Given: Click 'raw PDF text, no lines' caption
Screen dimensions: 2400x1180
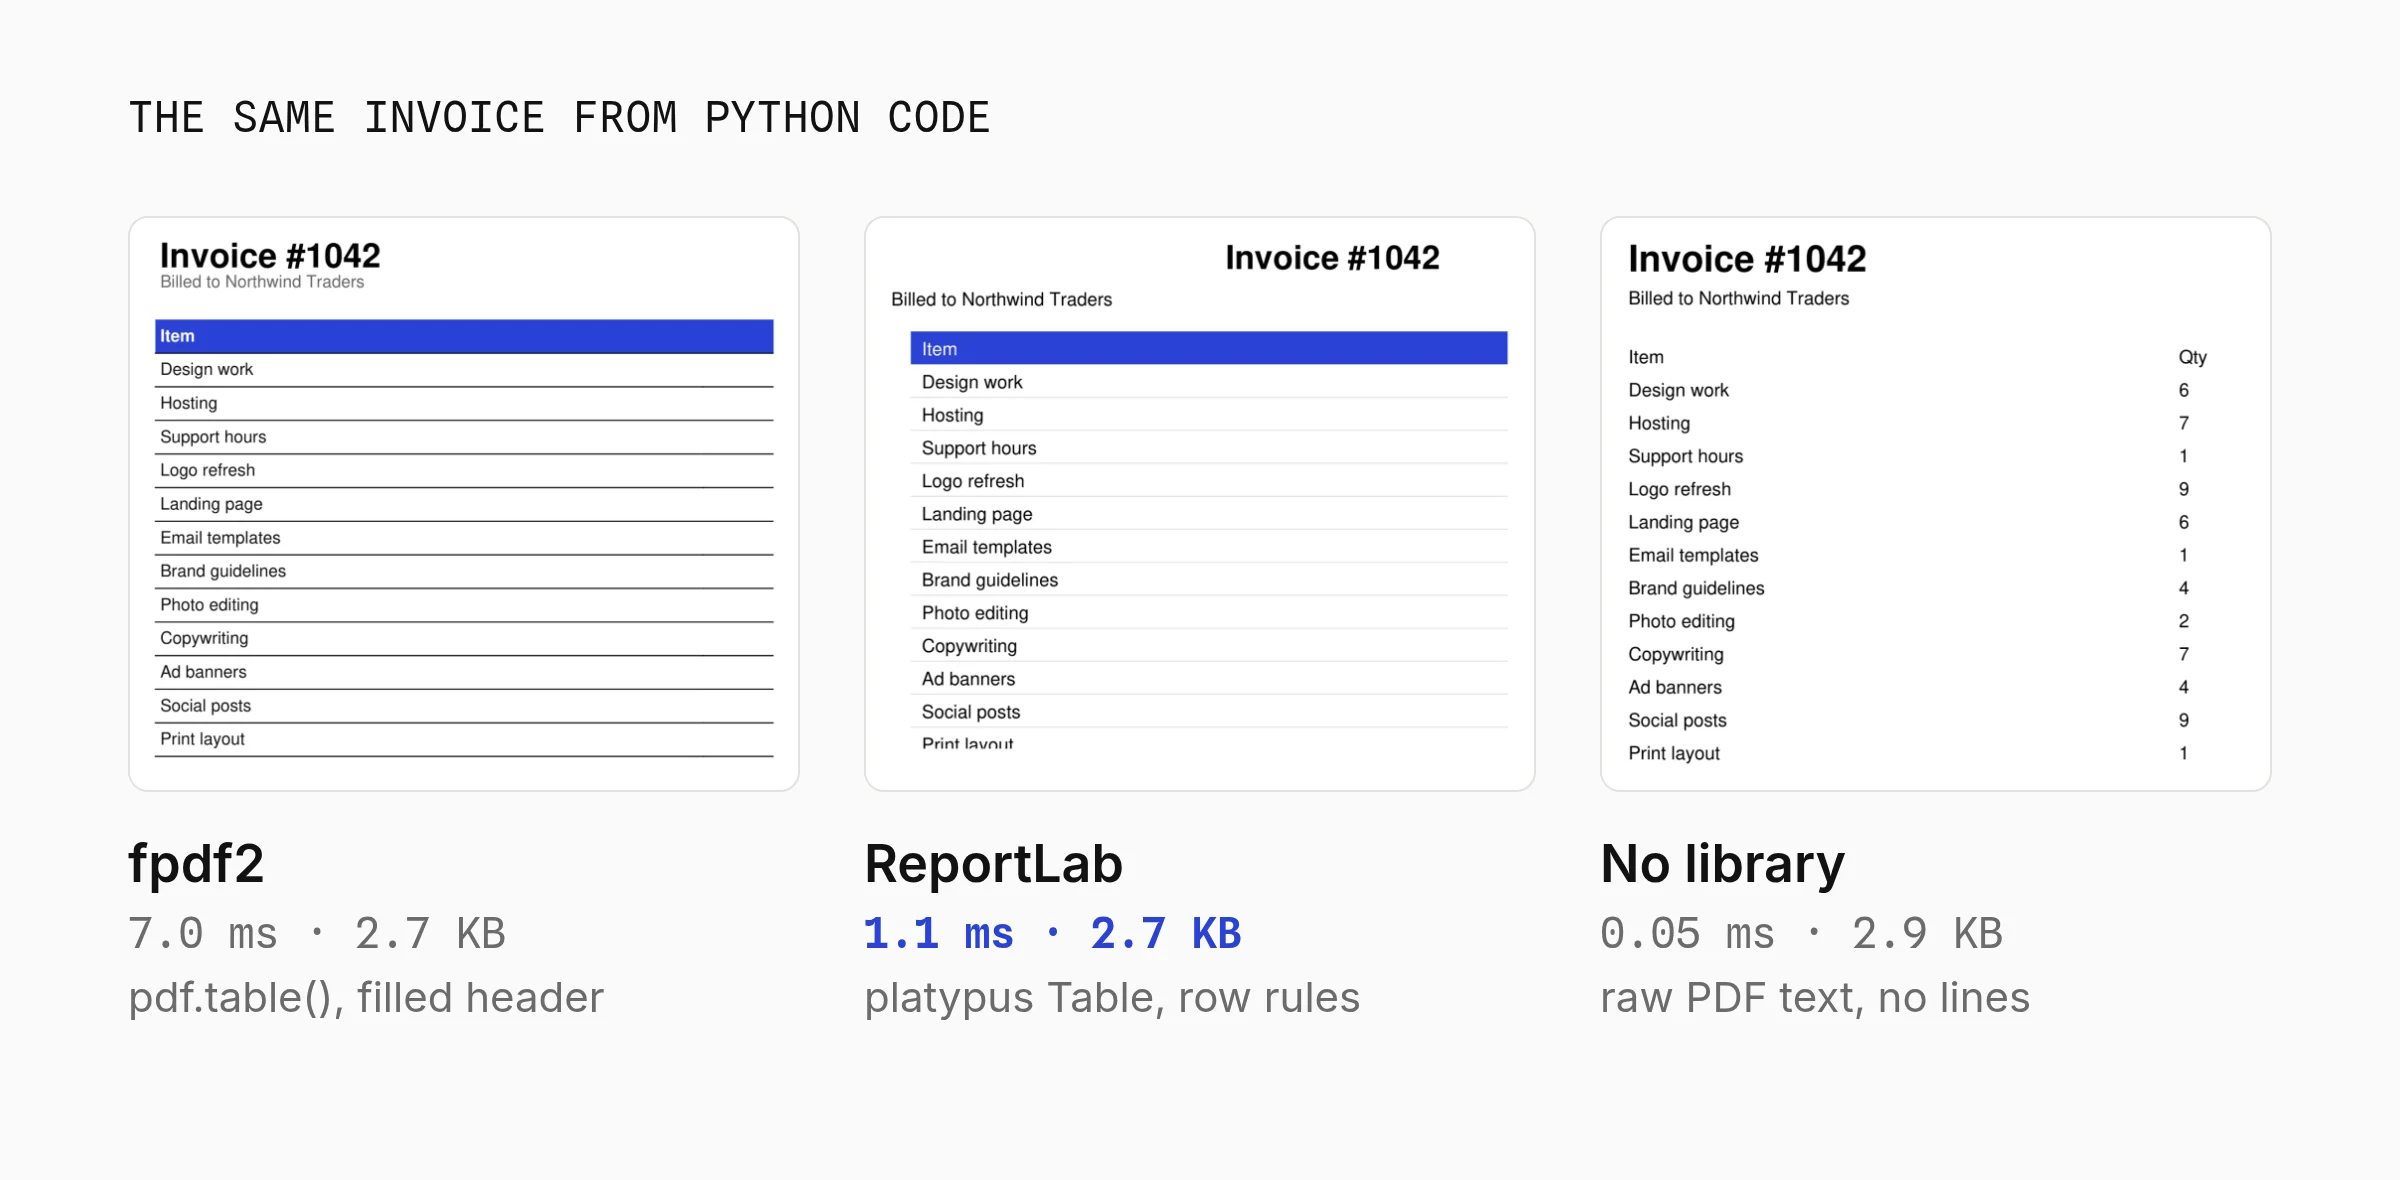Looking at the screenshot, I should (1815, 998).
